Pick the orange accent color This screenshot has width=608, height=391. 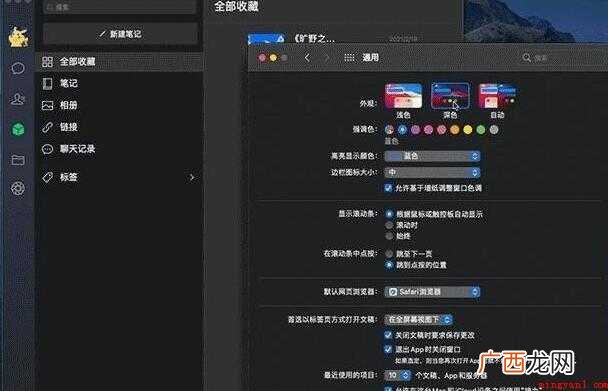click(x=455, y=130)
